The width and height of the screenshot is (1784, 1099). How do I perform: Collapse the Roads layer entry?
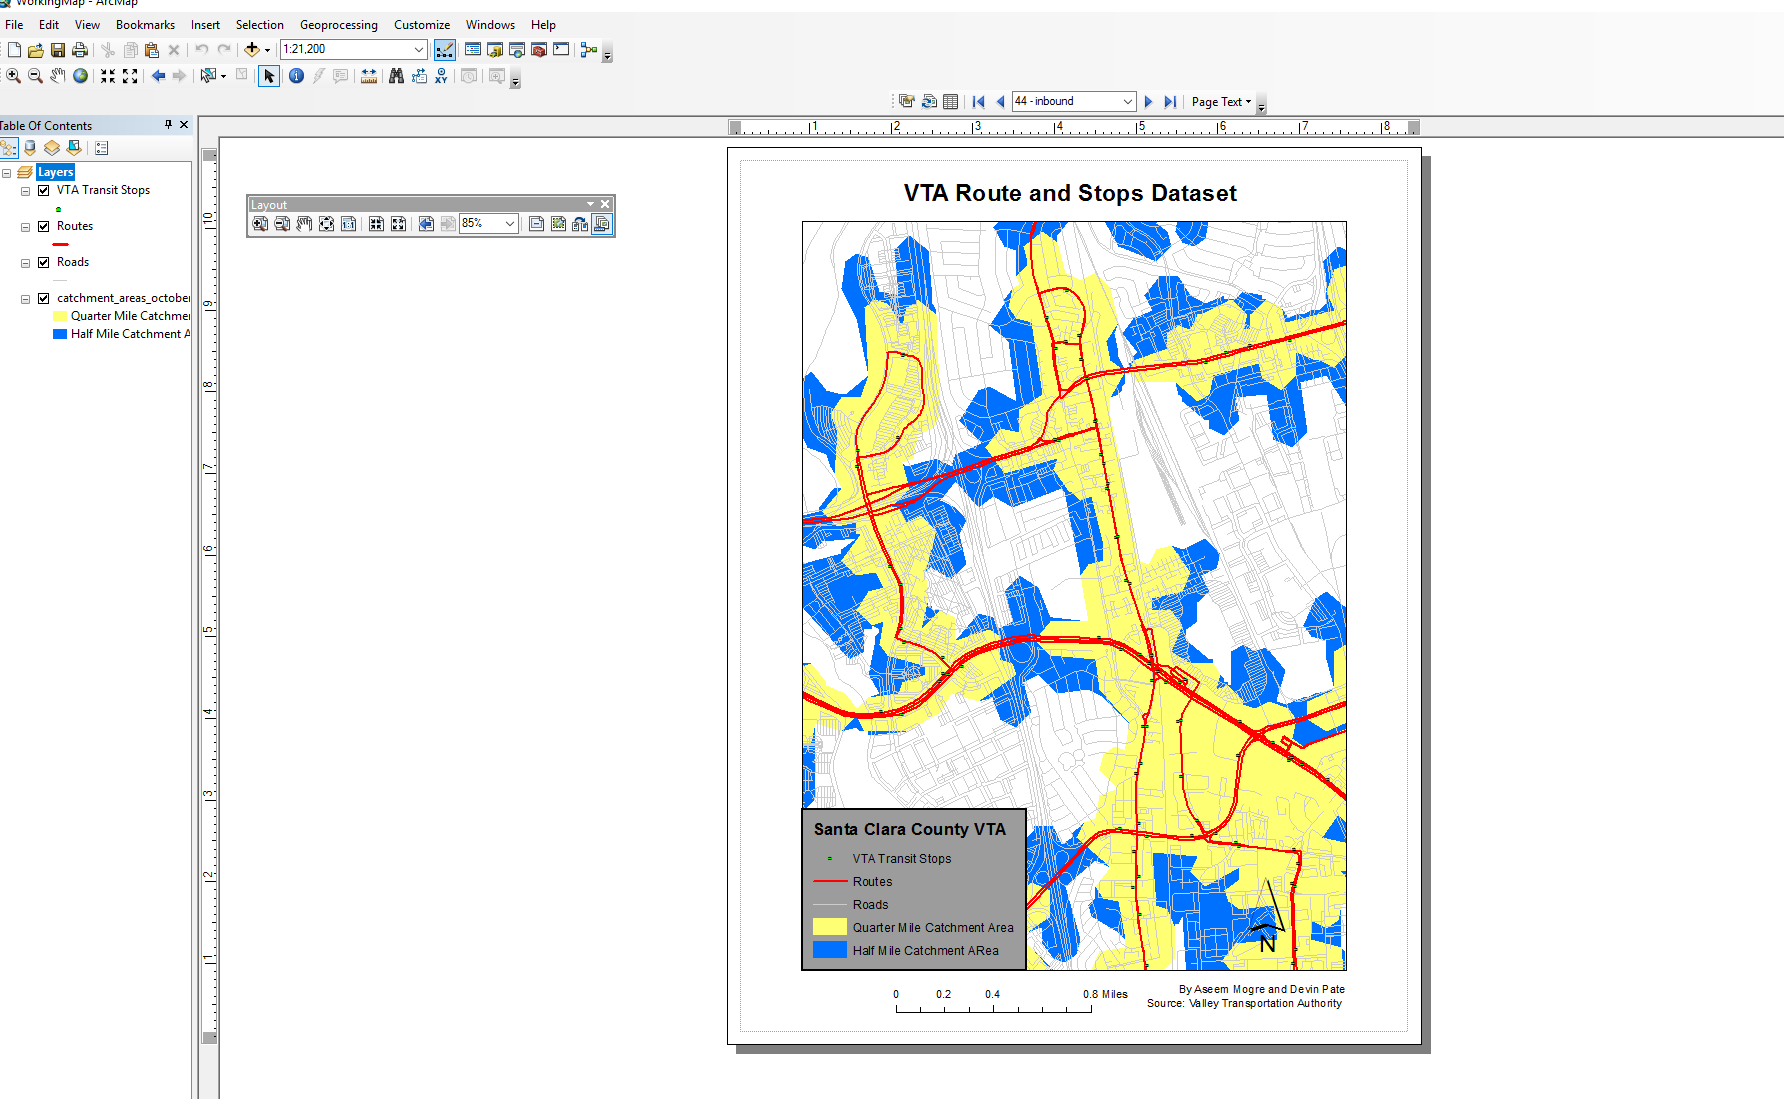tap(26, 263)
